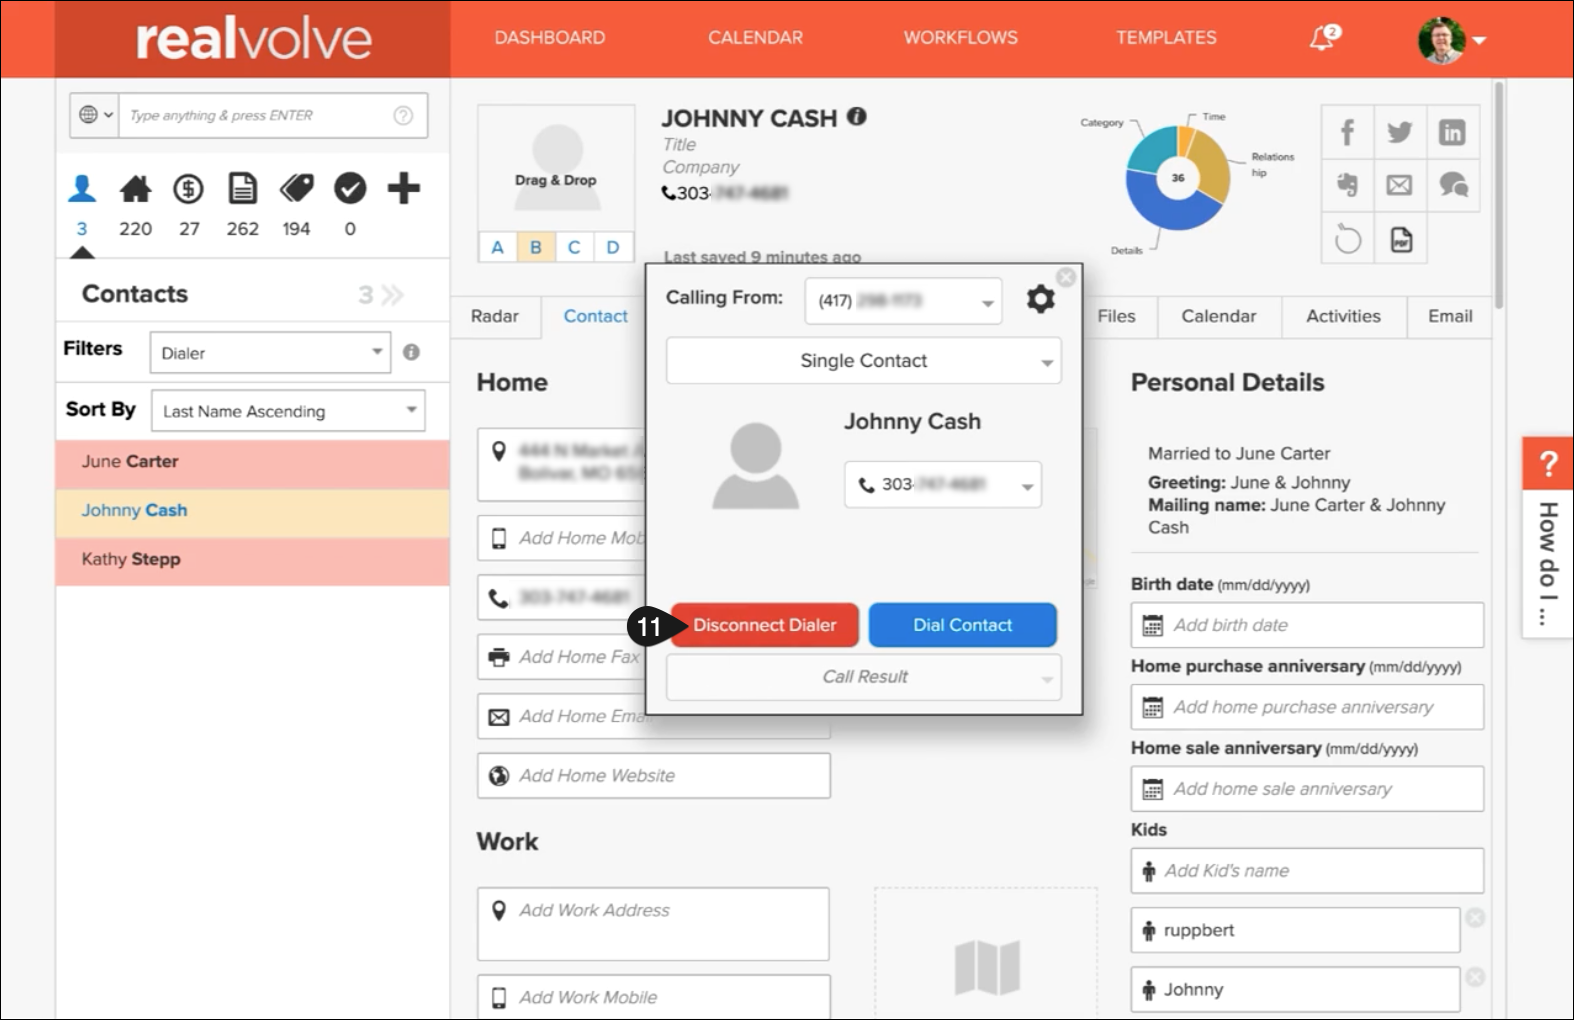Open dialer settings gear icon
The image size is (1574, 1020).
1040,299
